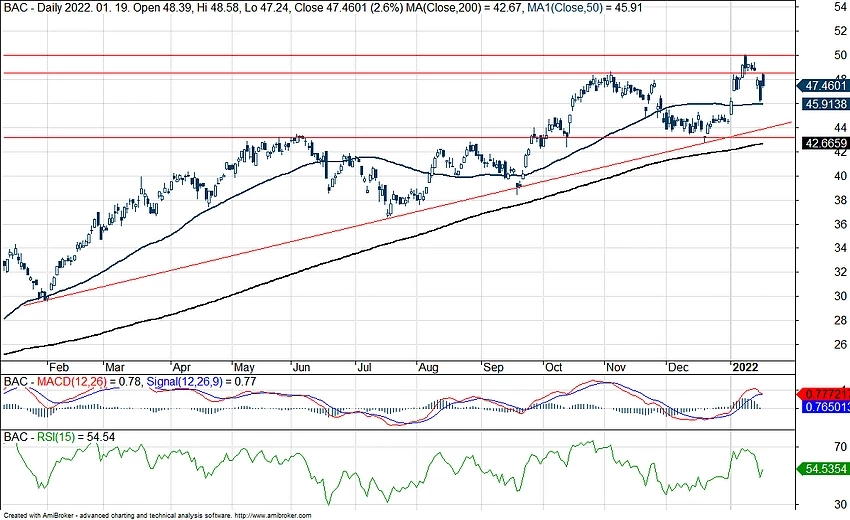The width and height of the screenshot is (850, 520).
Task: Click the bold 2022 year label
Action: tap(745, 368)
